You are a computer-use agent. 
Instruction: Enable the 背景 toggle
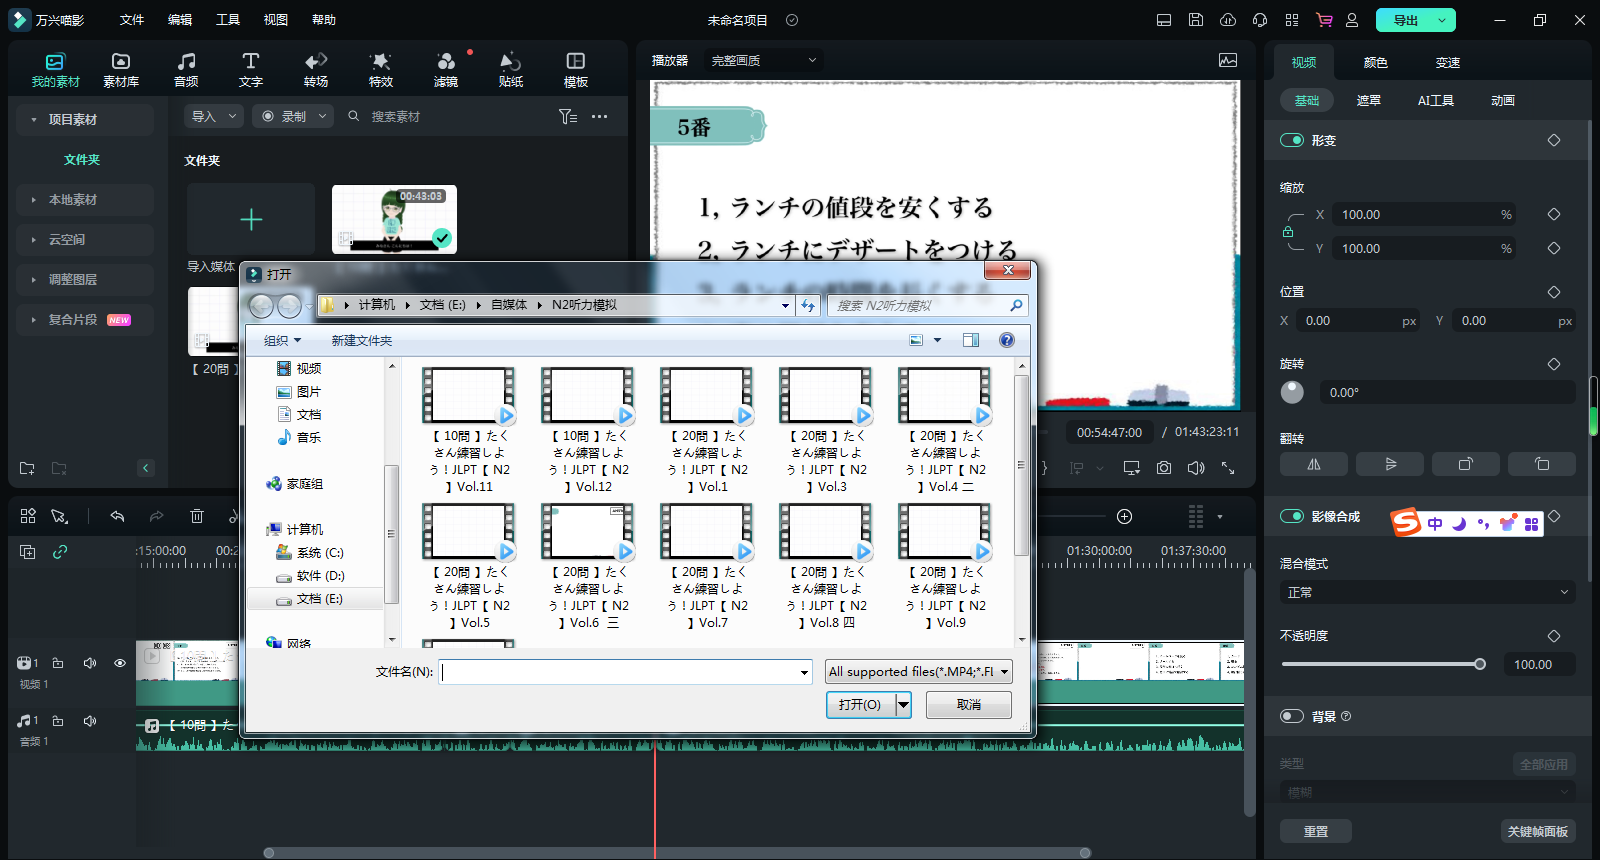point(1292,716)
